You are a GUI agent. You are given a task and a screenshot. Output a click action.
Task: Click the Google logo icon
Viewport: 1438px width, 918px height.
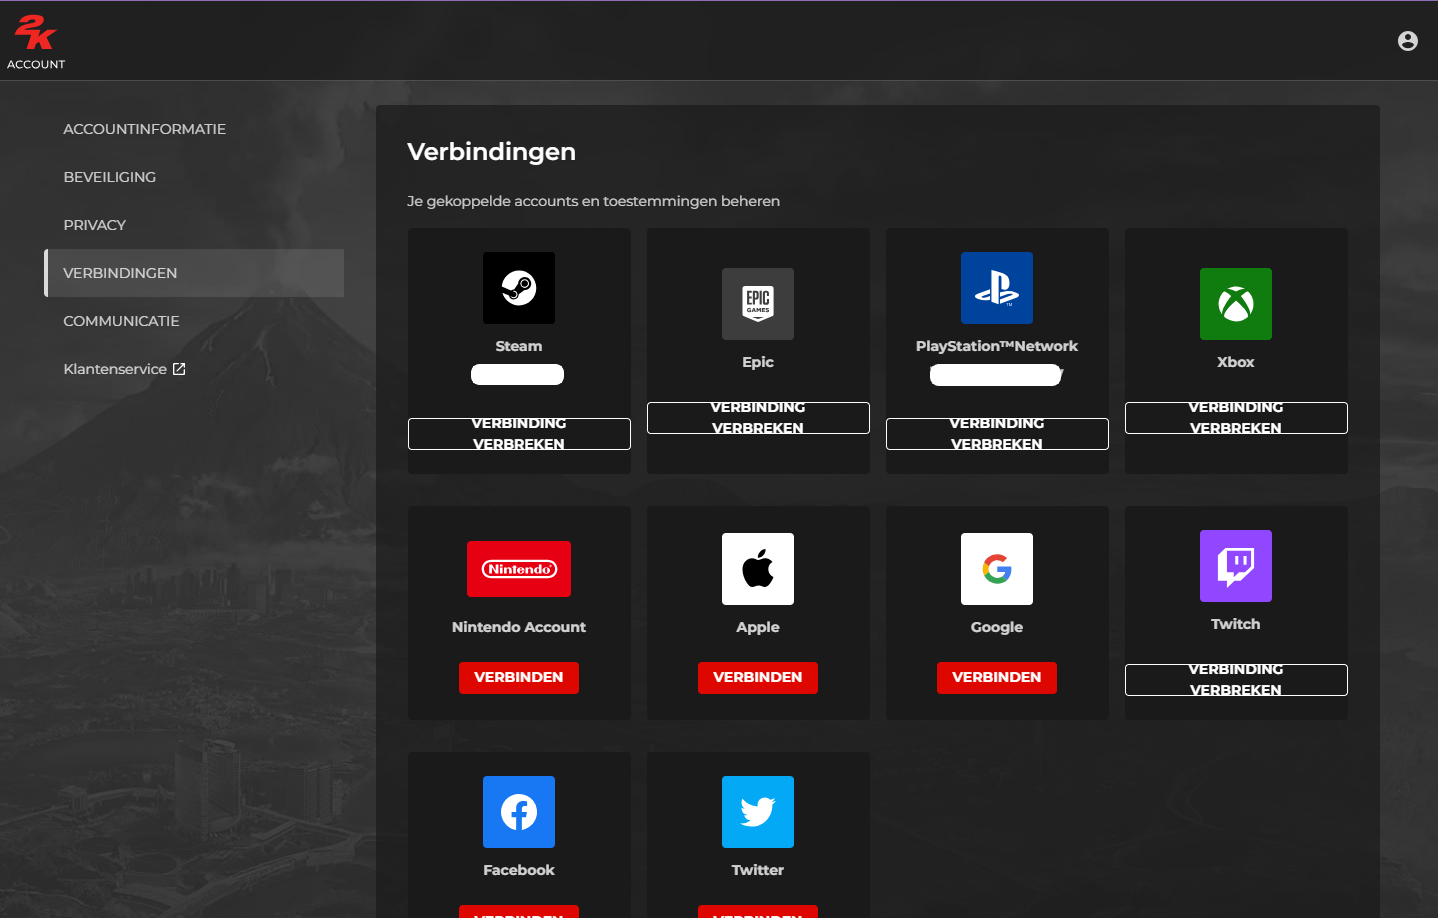pyautogui.click(x=997, y=569)
